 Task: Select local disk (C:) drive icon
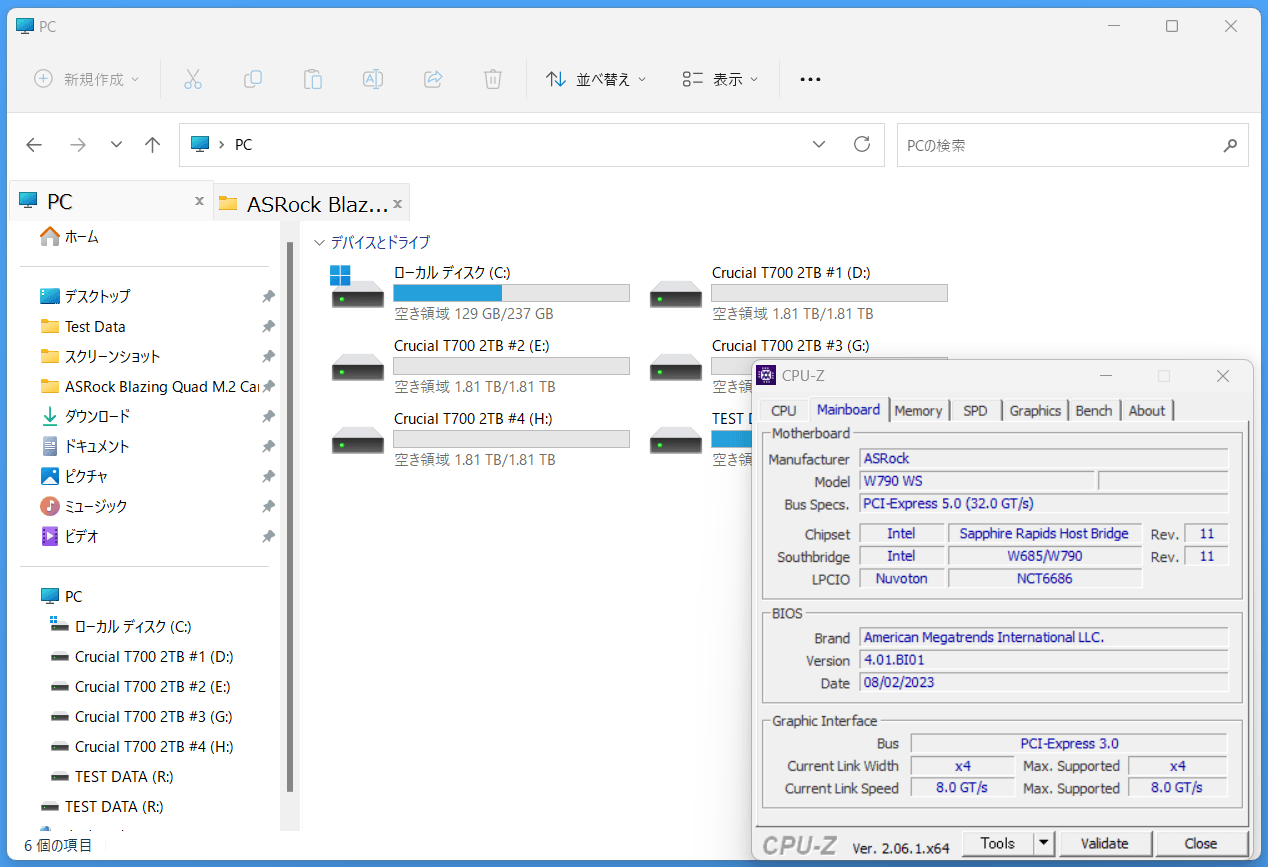coord(357,286)
